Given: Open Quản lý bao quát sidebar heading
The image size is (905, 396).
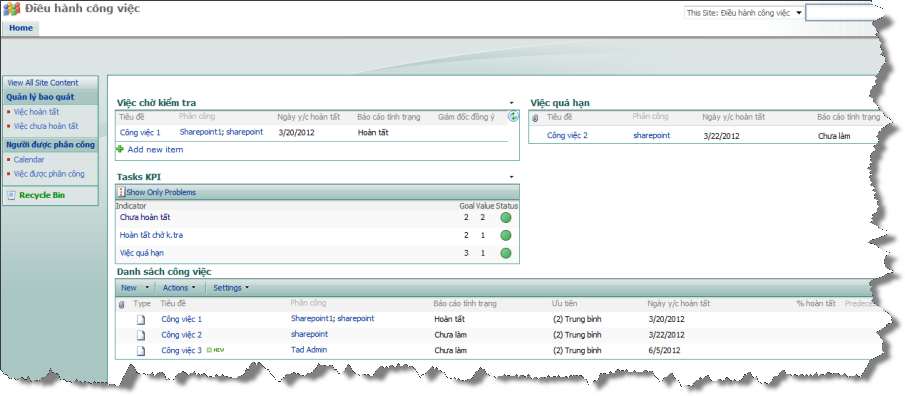Looking at the screenshot, I should (40, 97).
